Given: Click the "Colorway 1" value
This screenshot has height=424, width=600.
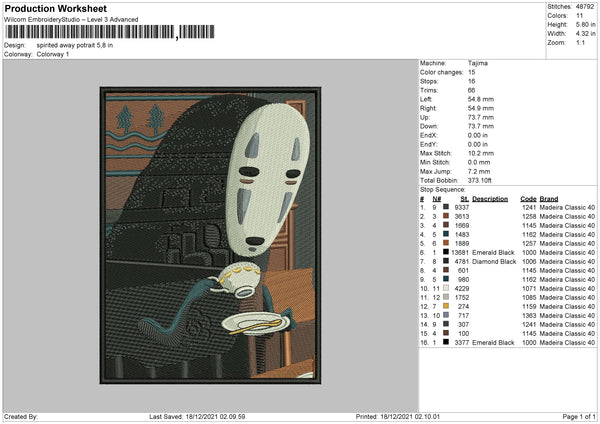Looking at the screenshot, I should (x=53, y=54).
